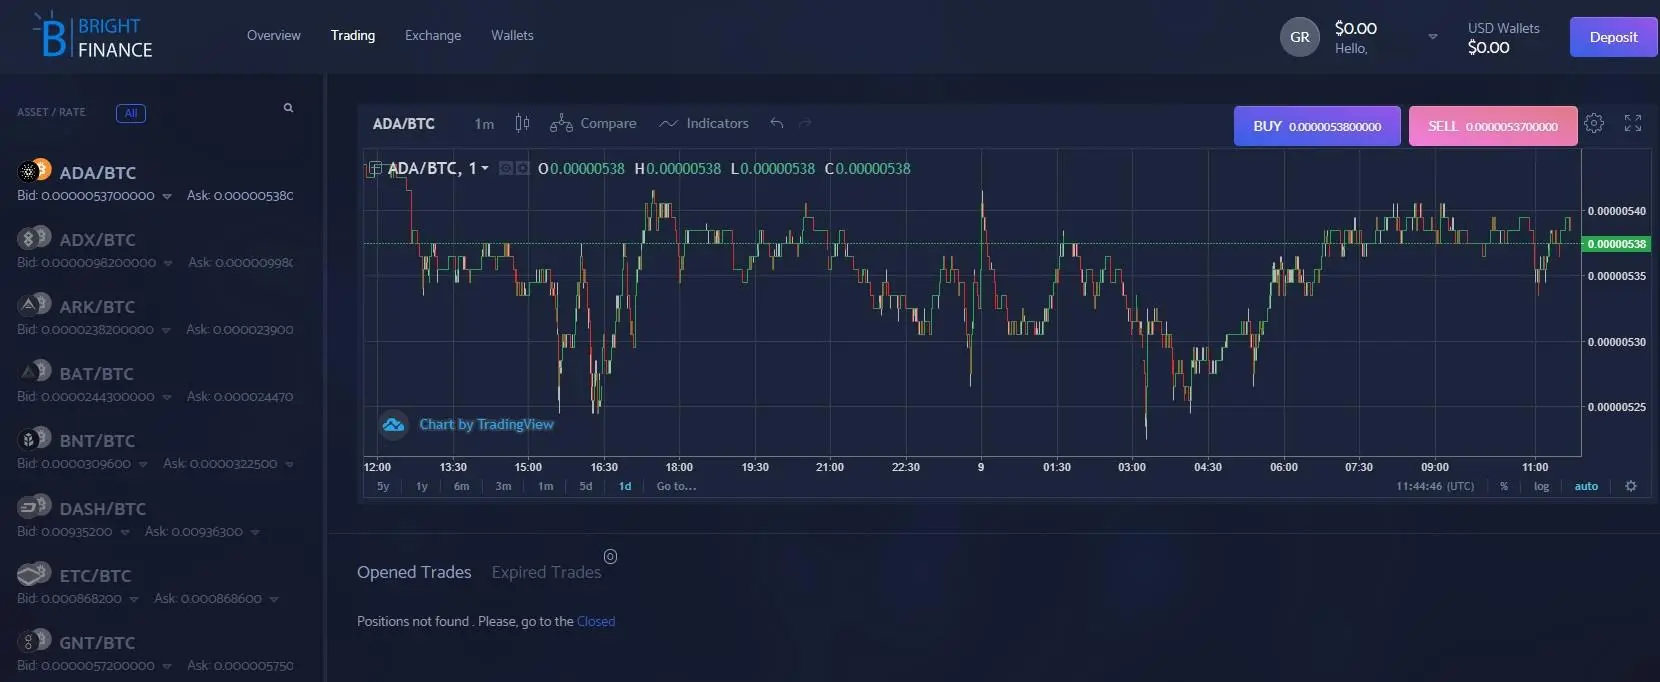Expand ADX/BTC bid dropdown arrow
The image size is (1660, 682).
(x=168, y=263)
